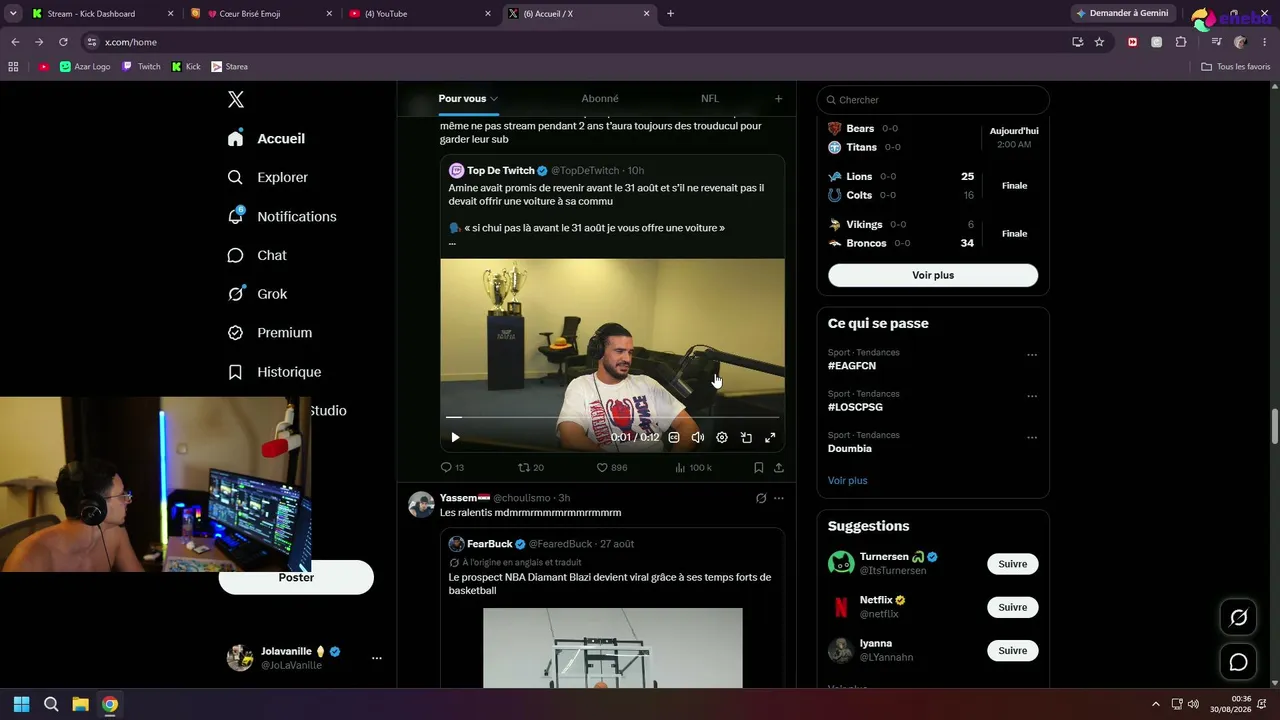Viewport: 1280px width, 720px height.
Task: Open the floating messages button
Action: click(x=1238, y=662)
